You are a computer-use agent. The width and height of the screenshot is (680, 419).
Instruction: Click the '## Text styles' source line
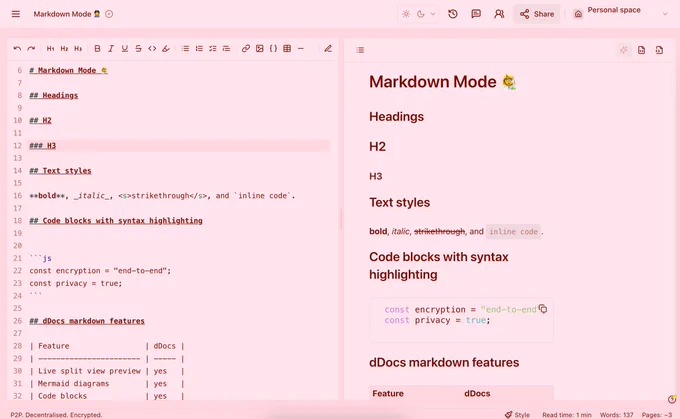pyautogui.click(x=60, y=170)
